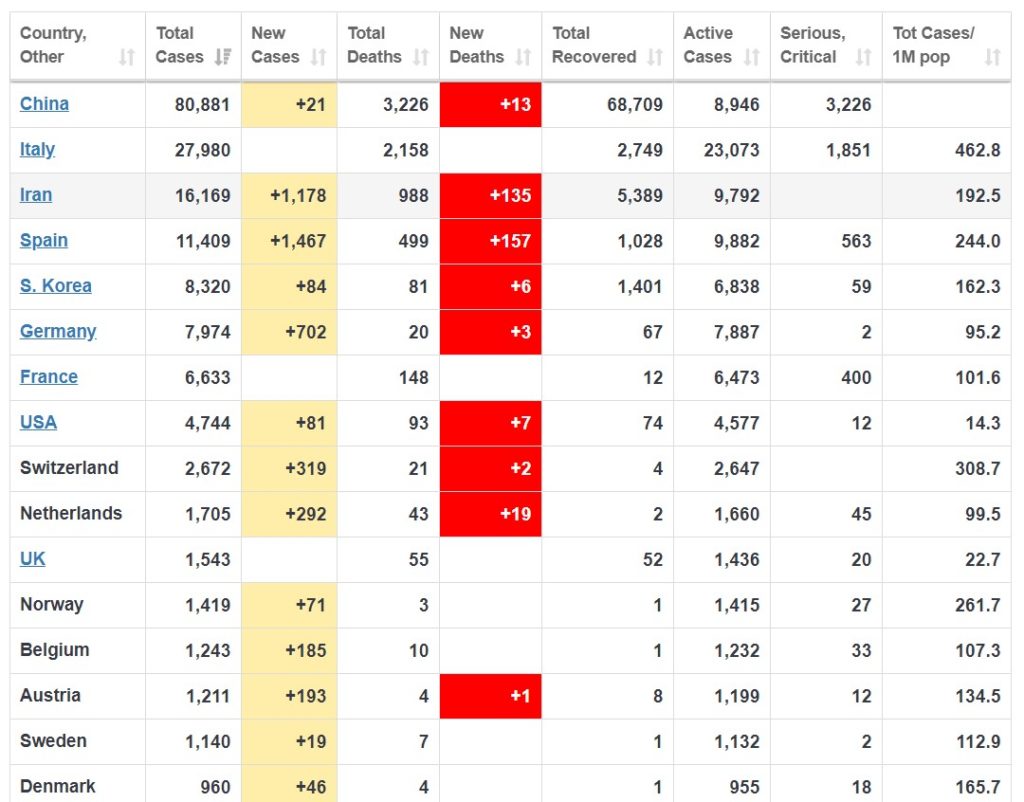Follow the Spain link
The height and width of the screenshot is (802, 1024).
[44, 240]
